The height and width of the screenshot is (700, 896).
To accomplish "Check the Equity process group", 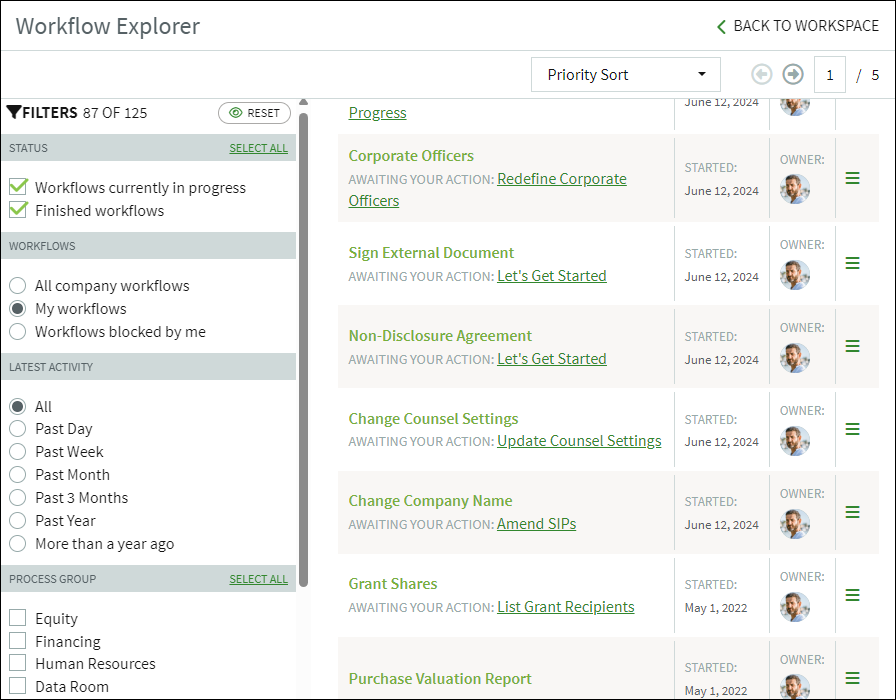I will (x=18, y=618).
